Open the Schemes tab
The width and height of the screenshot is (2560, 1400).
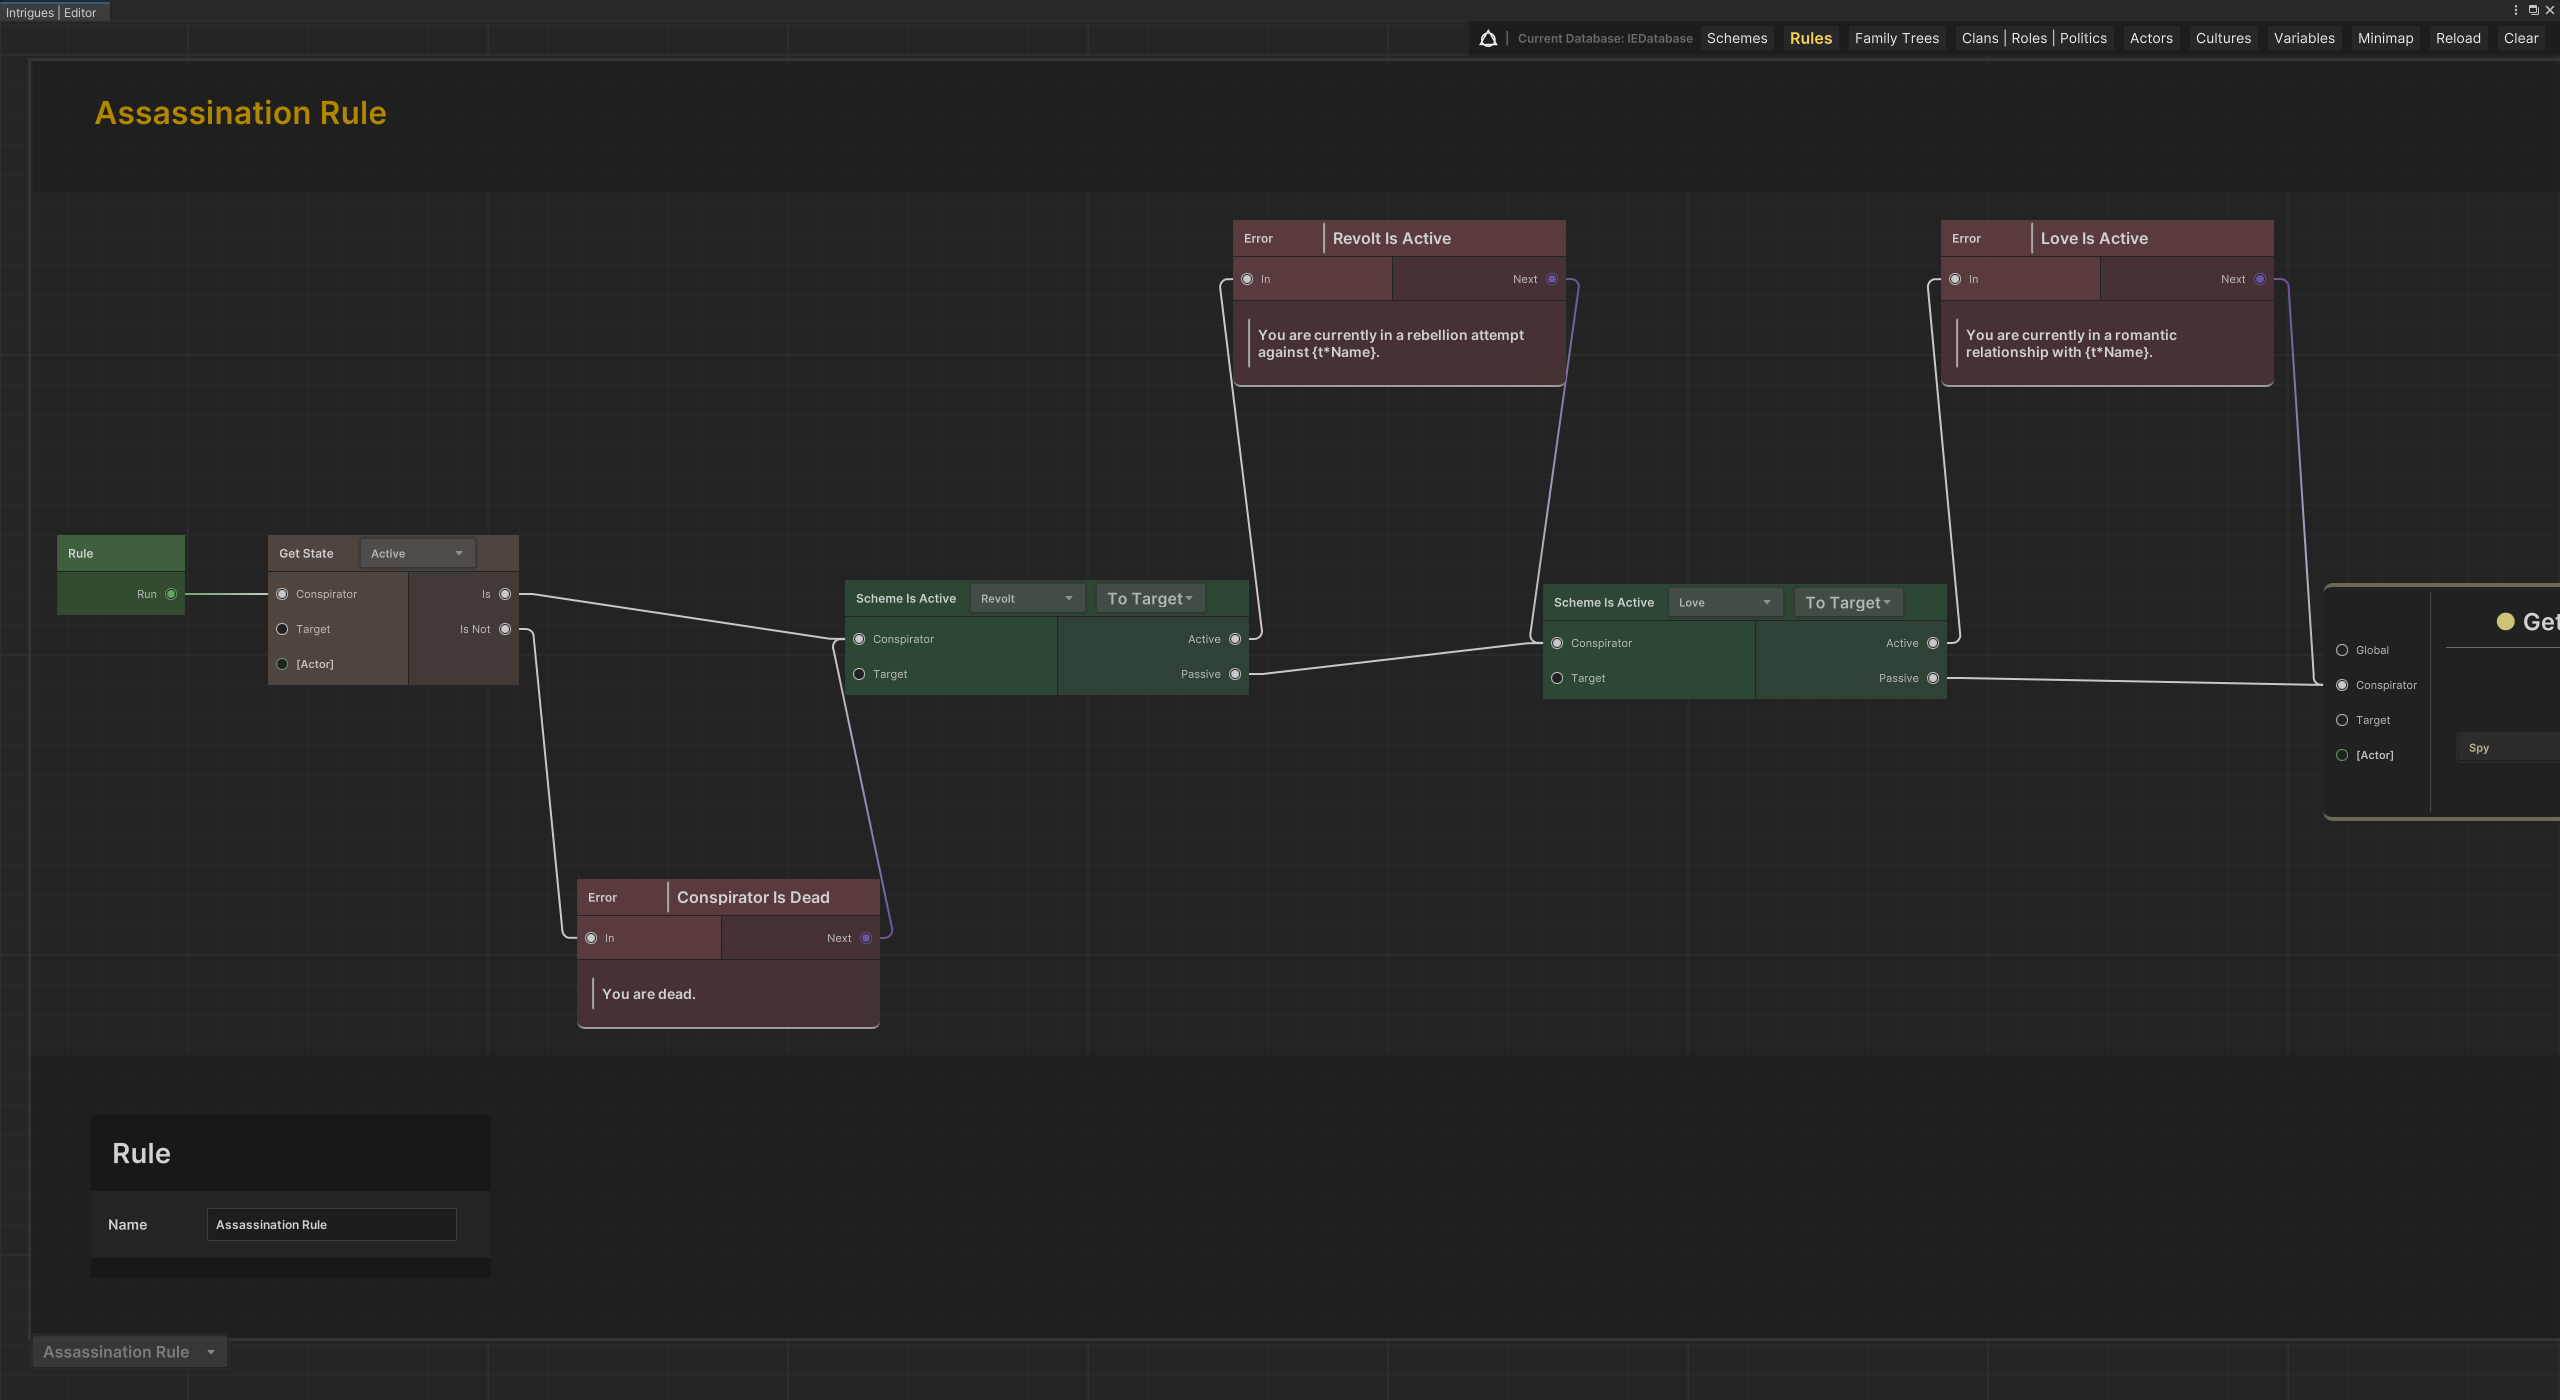1737,38
